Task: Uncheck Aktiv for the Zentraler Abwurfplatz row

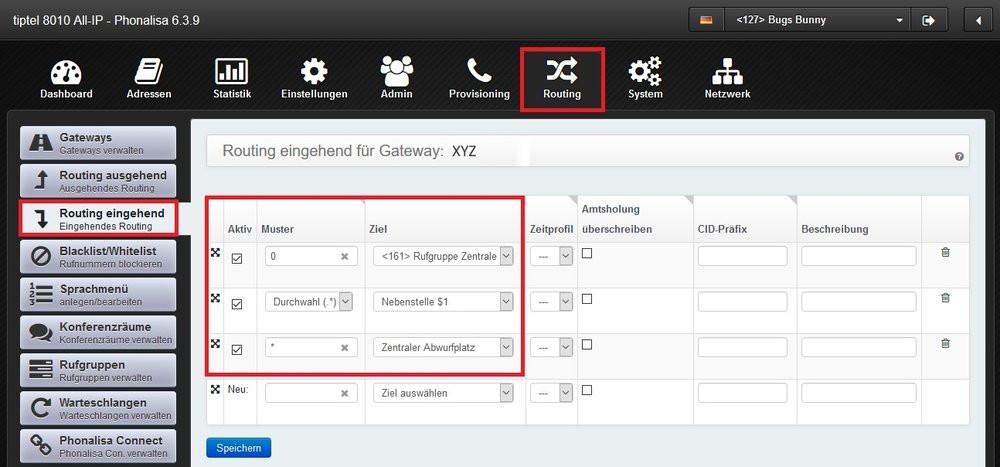Action: tap(237, 349)
